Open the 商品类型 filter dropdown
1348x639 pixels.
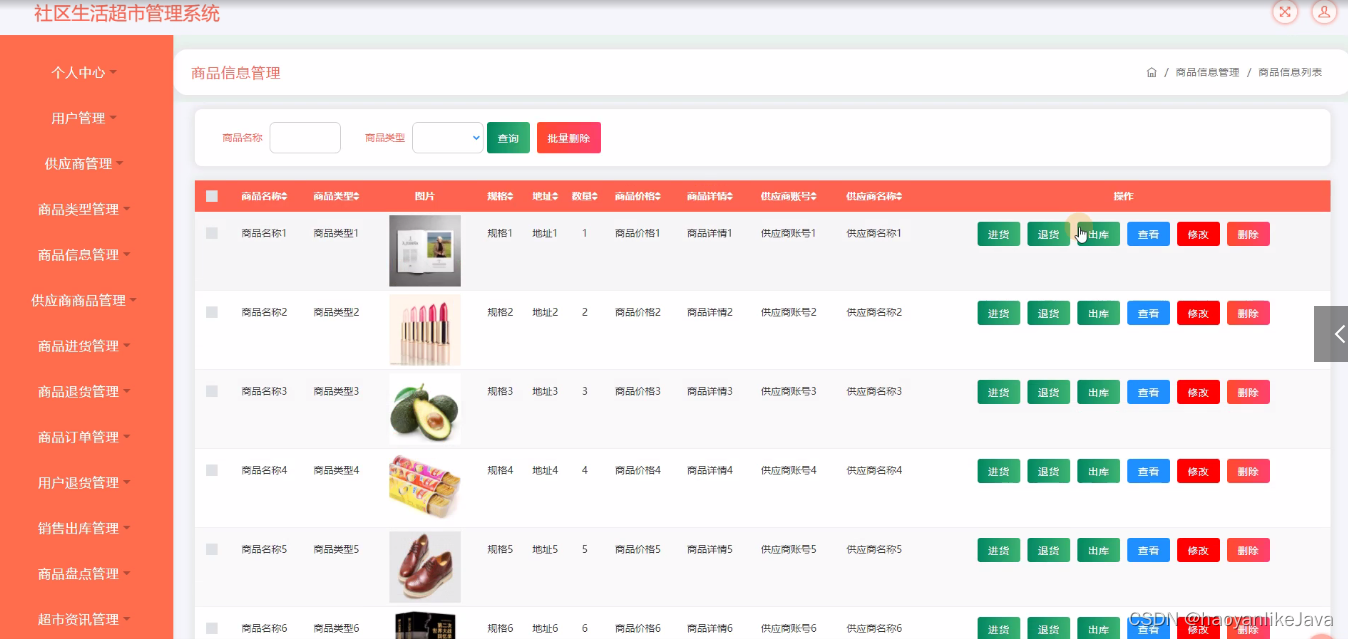point(447,138)
